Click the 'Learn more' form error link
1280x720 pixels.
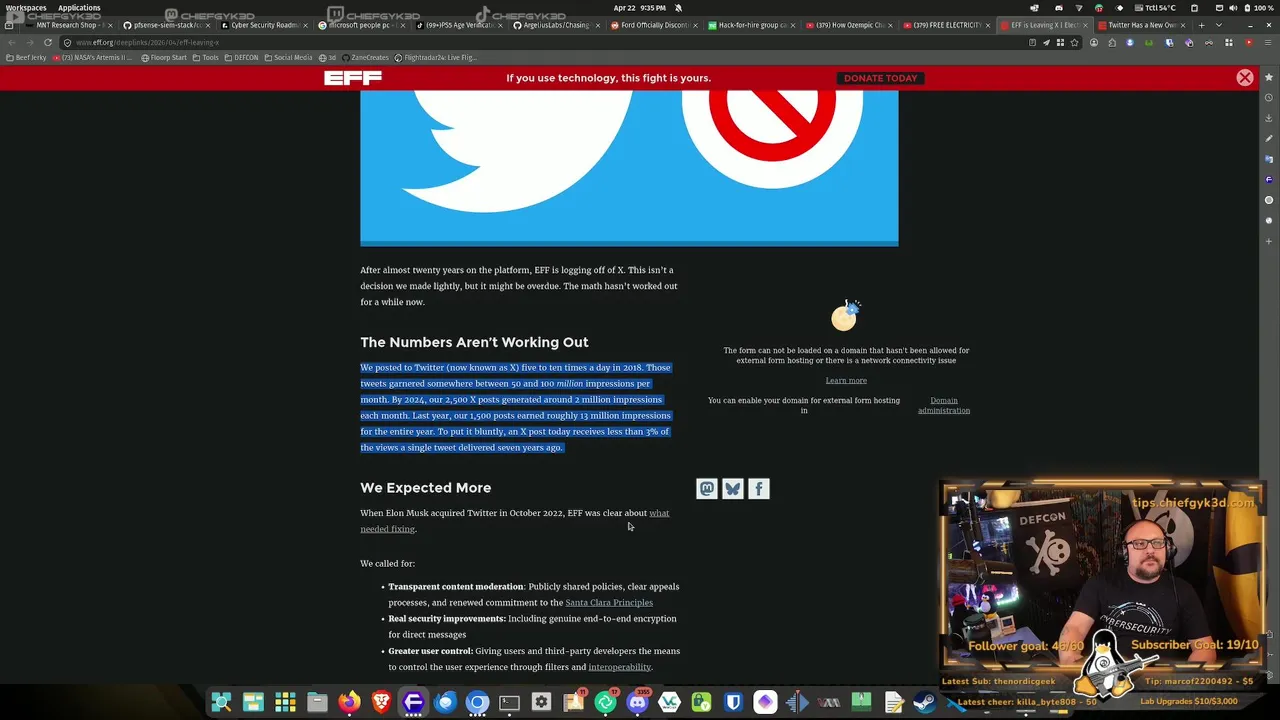(x=846, y=380)
